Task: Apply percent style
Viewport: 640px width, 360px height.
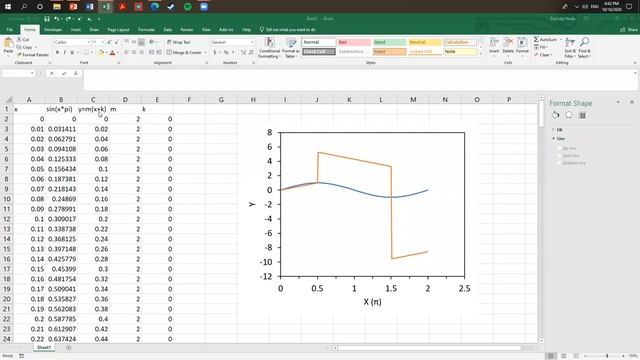Action: [x=226, y=53]
